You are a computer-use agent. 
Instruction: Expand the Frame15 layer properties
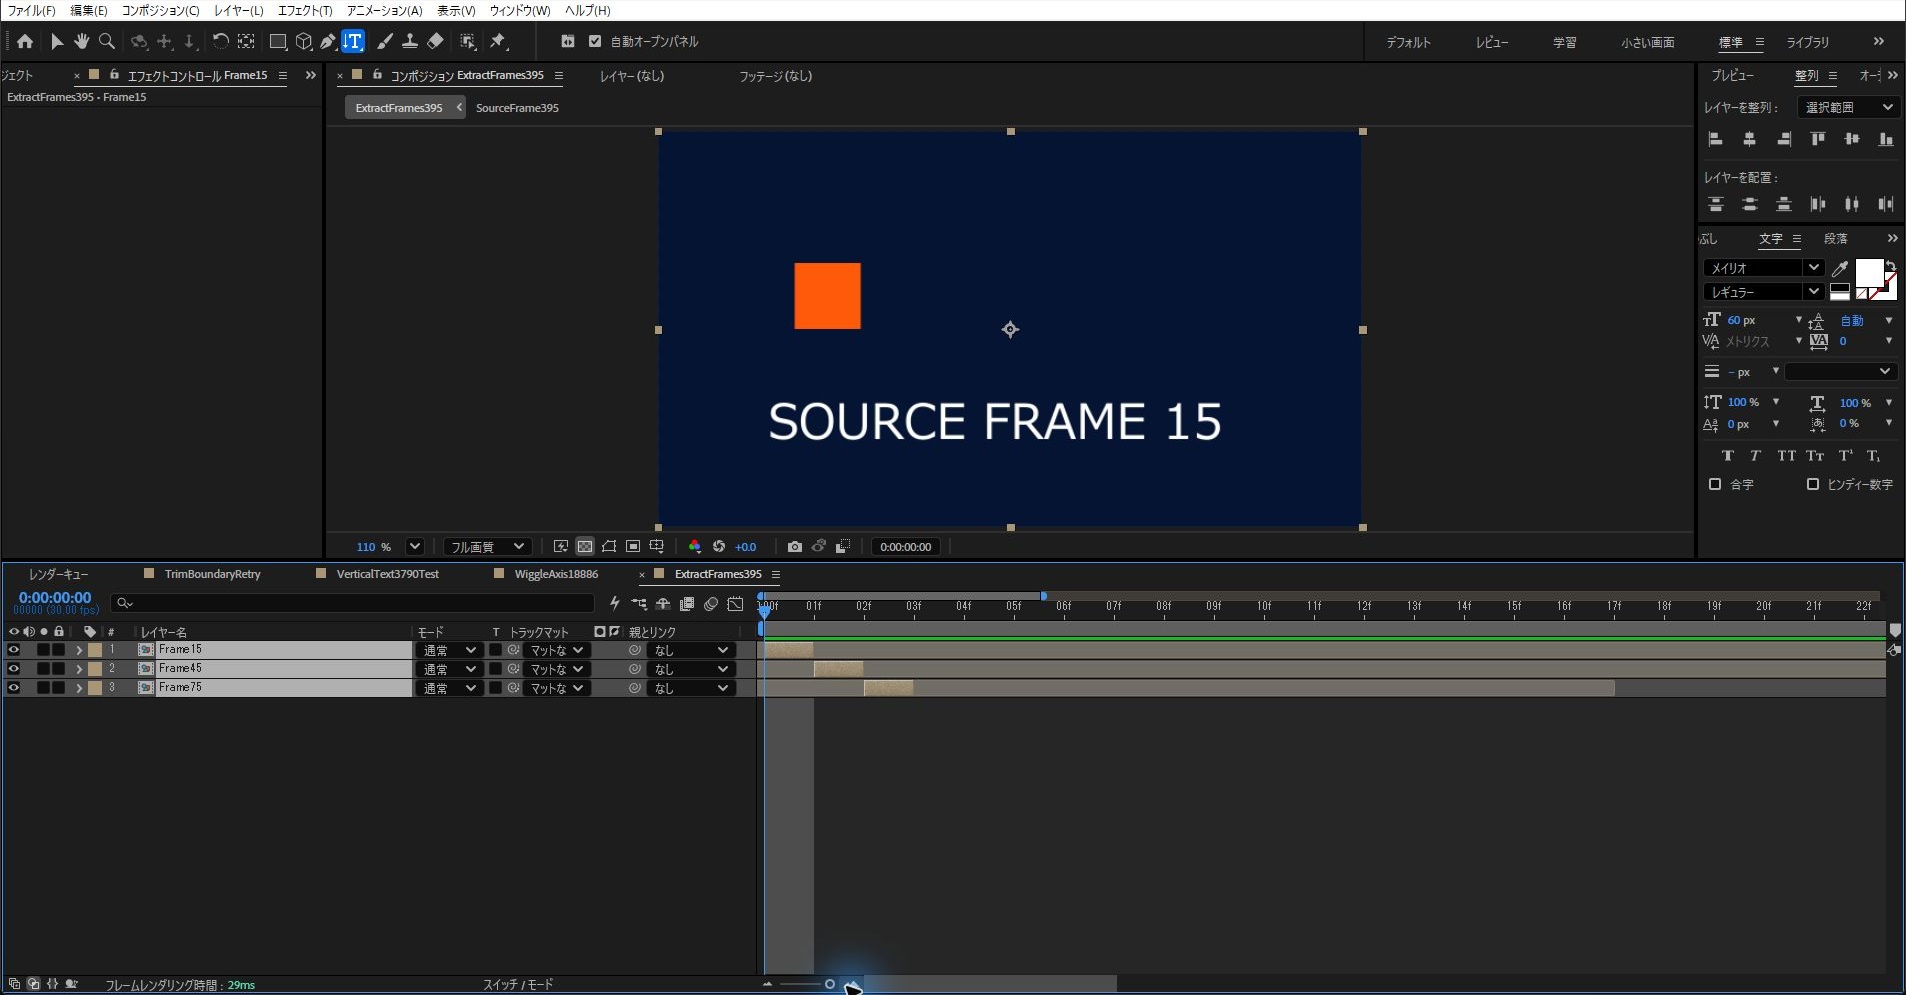point(79,650)
